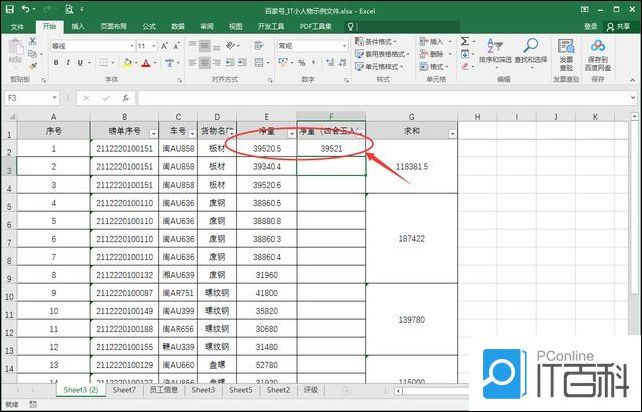Open 条件格式 conditional formatting

point(376,41)
